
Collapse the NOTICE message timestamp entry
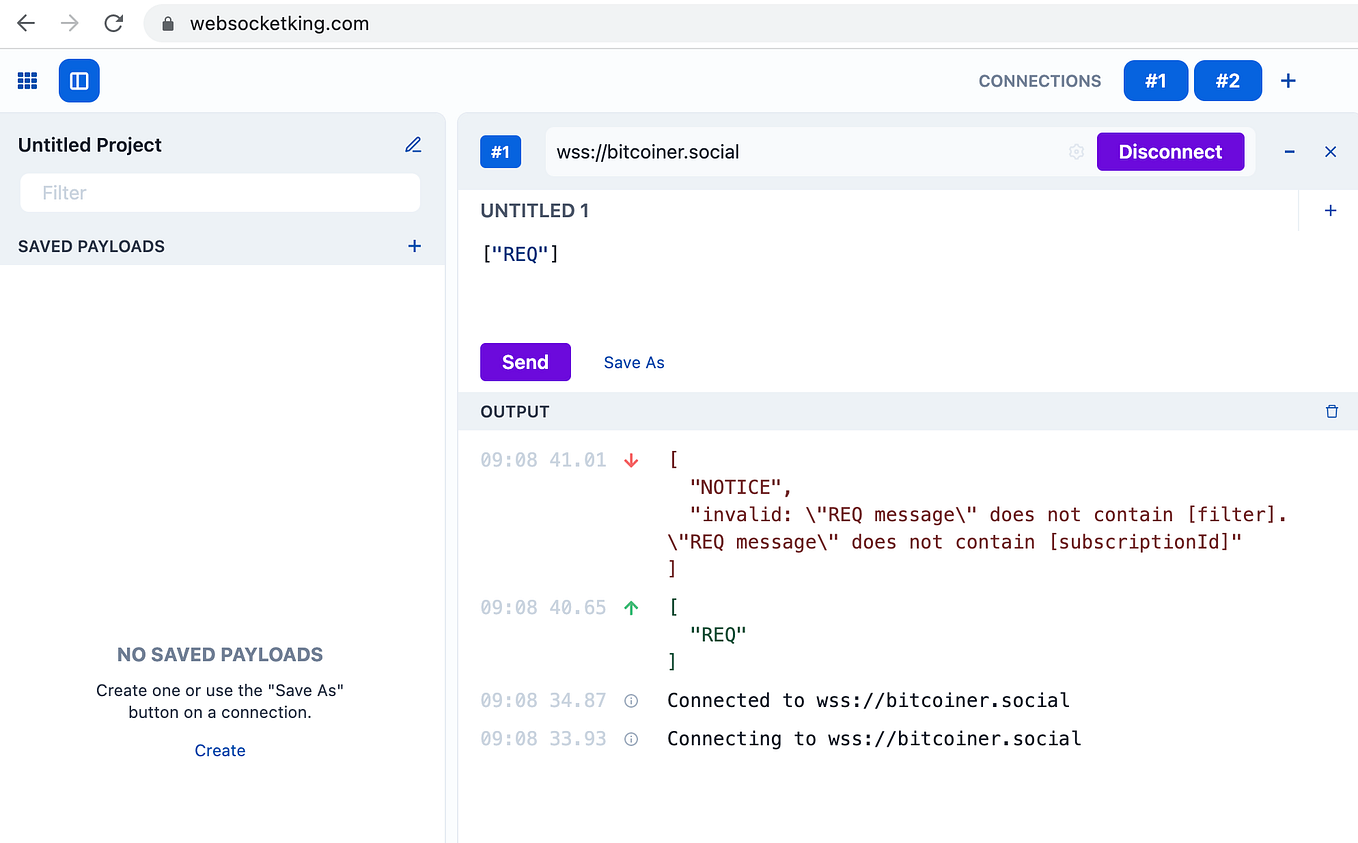tap(630, 460)
